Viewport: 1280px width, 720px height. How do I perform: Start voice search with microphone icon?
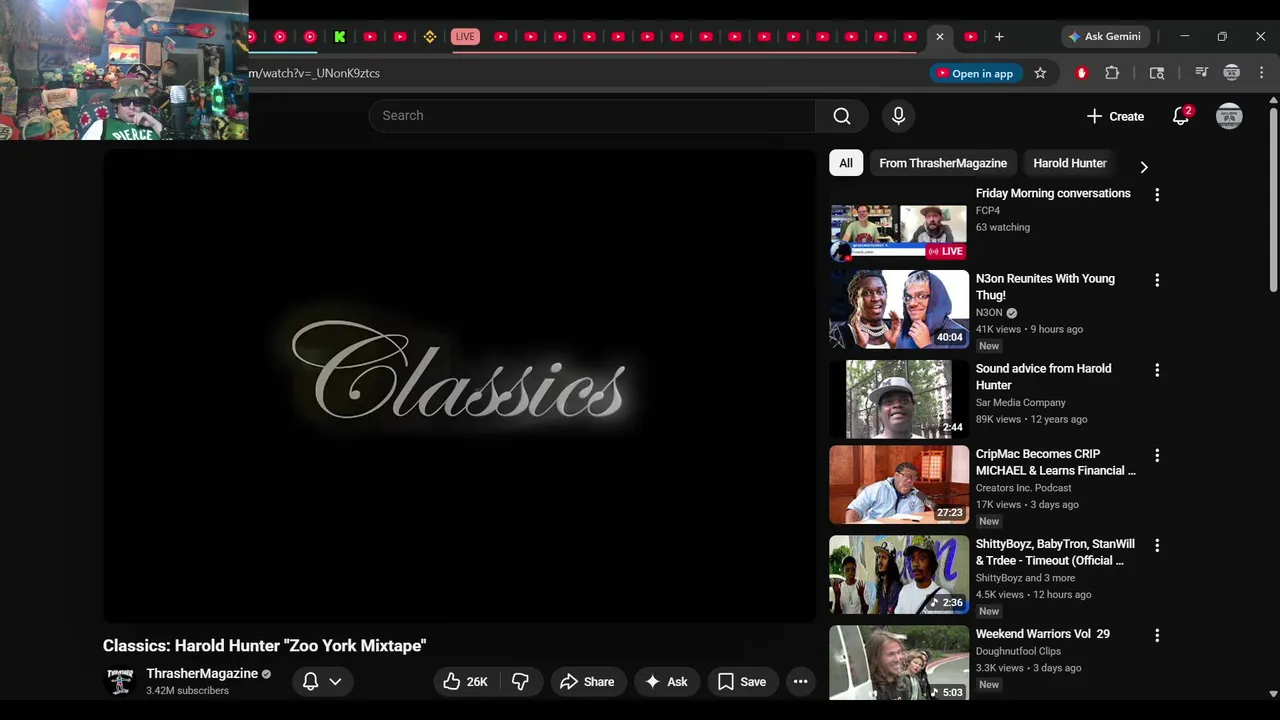[898, 116]
